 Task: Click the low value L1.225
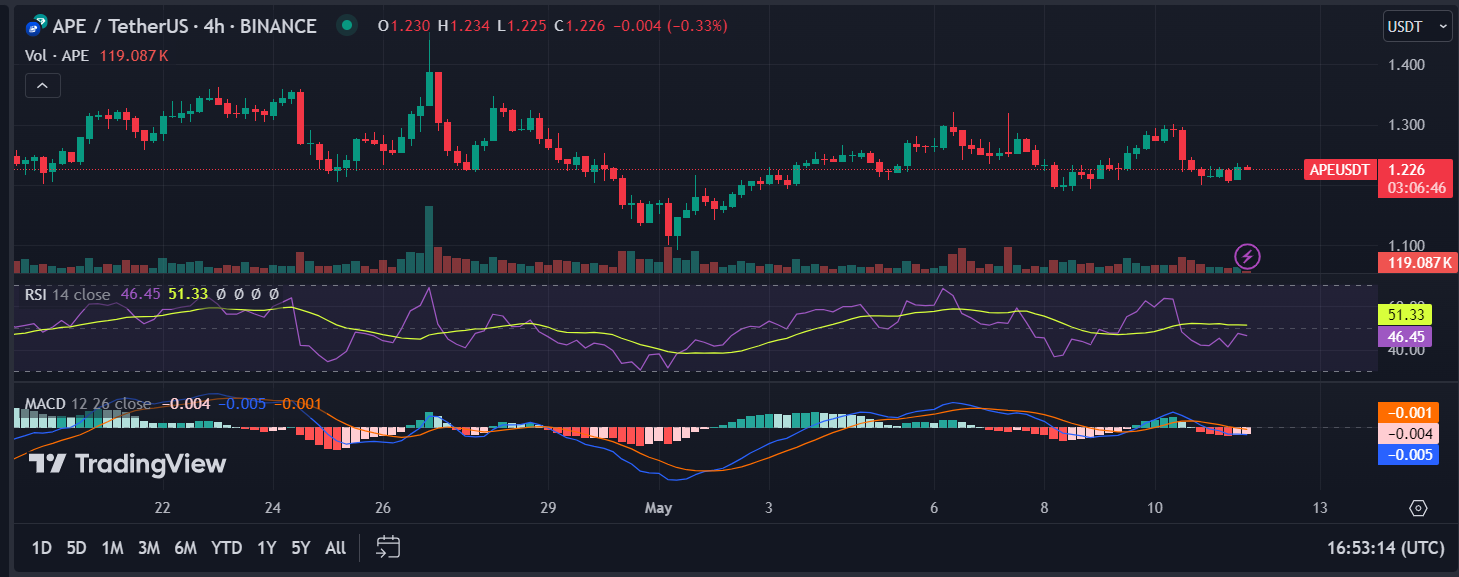(523, 26)
